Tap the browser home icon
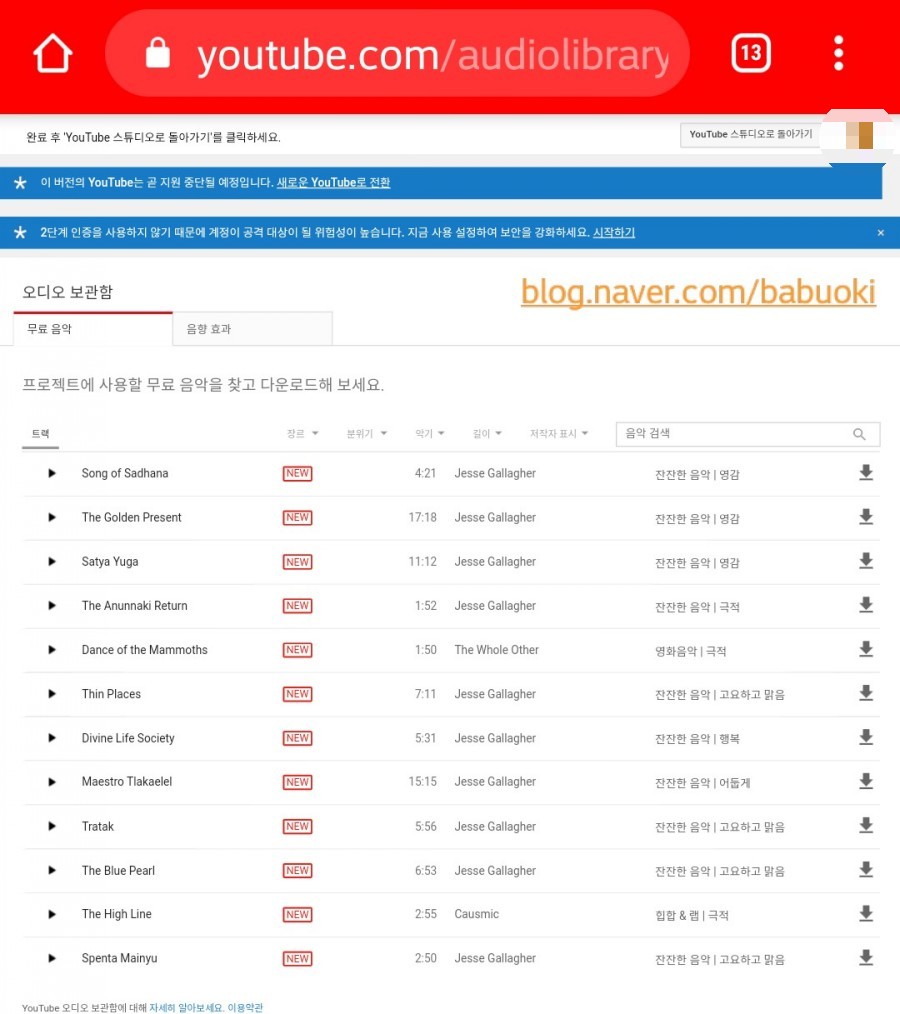This screenshot has width=900, height=1014. [52, 54]
